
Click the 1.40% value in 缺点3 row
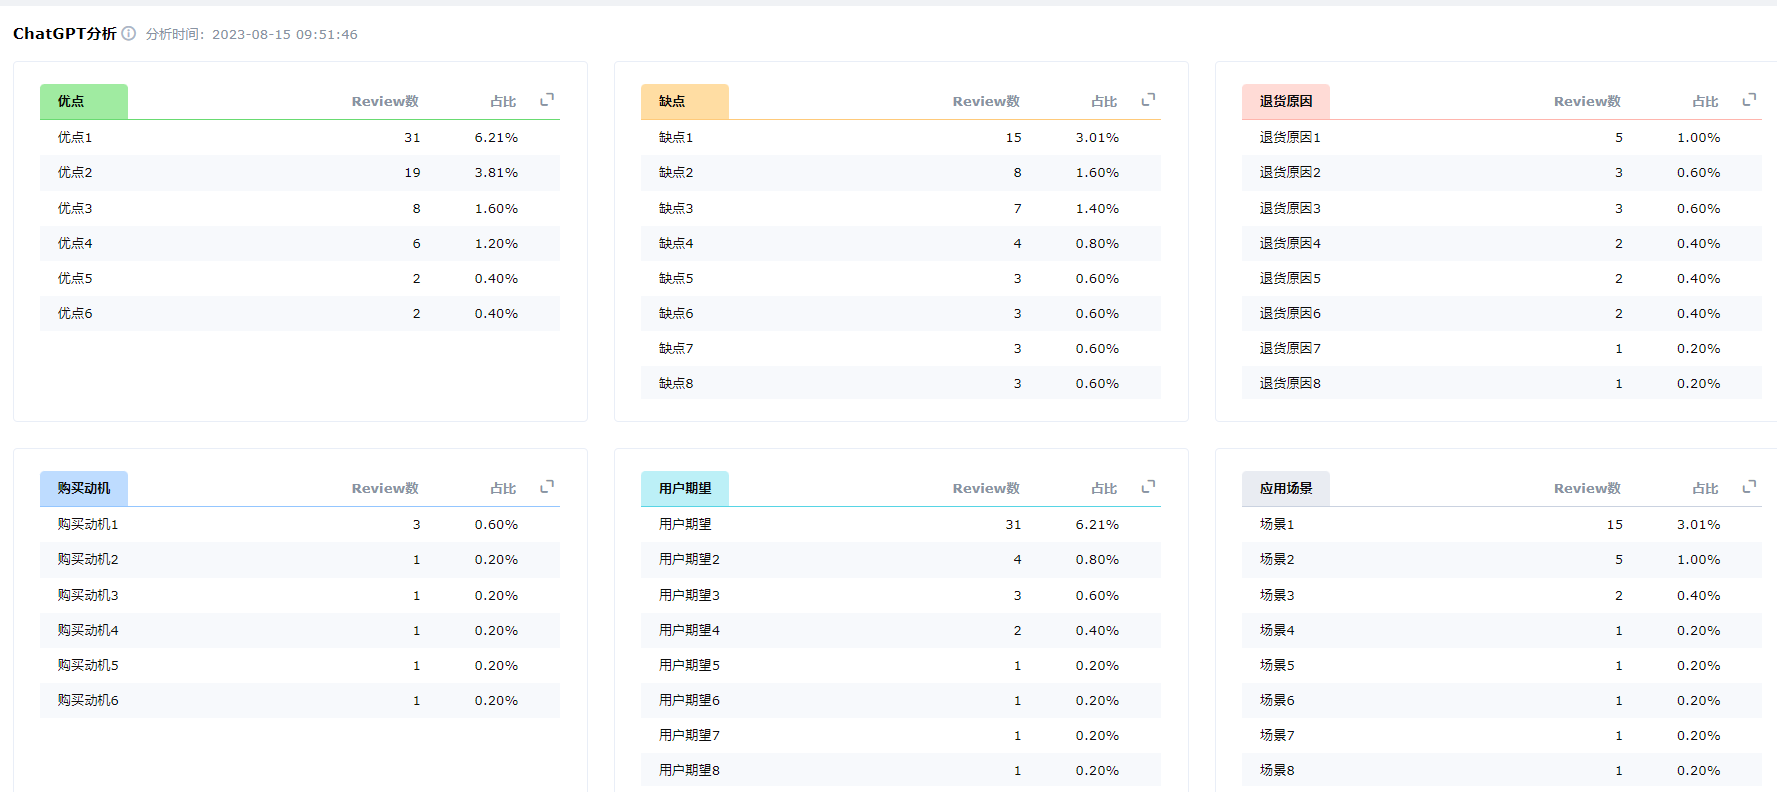[x=1097, y=209]
